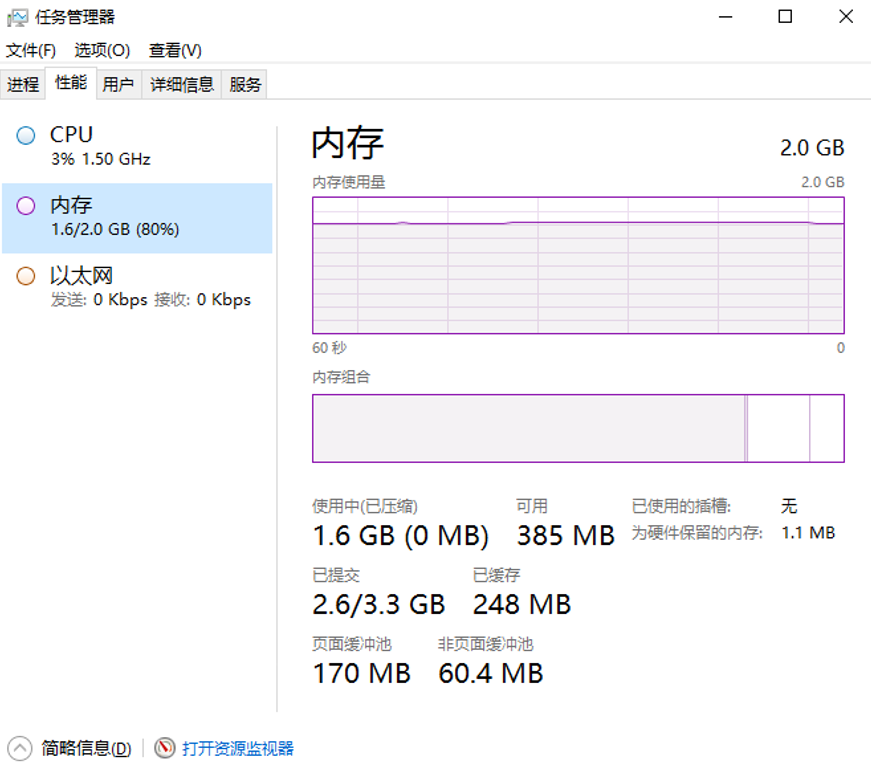Click the 内存组合 composition bar
Screen dimensions: 871x784
578,428
